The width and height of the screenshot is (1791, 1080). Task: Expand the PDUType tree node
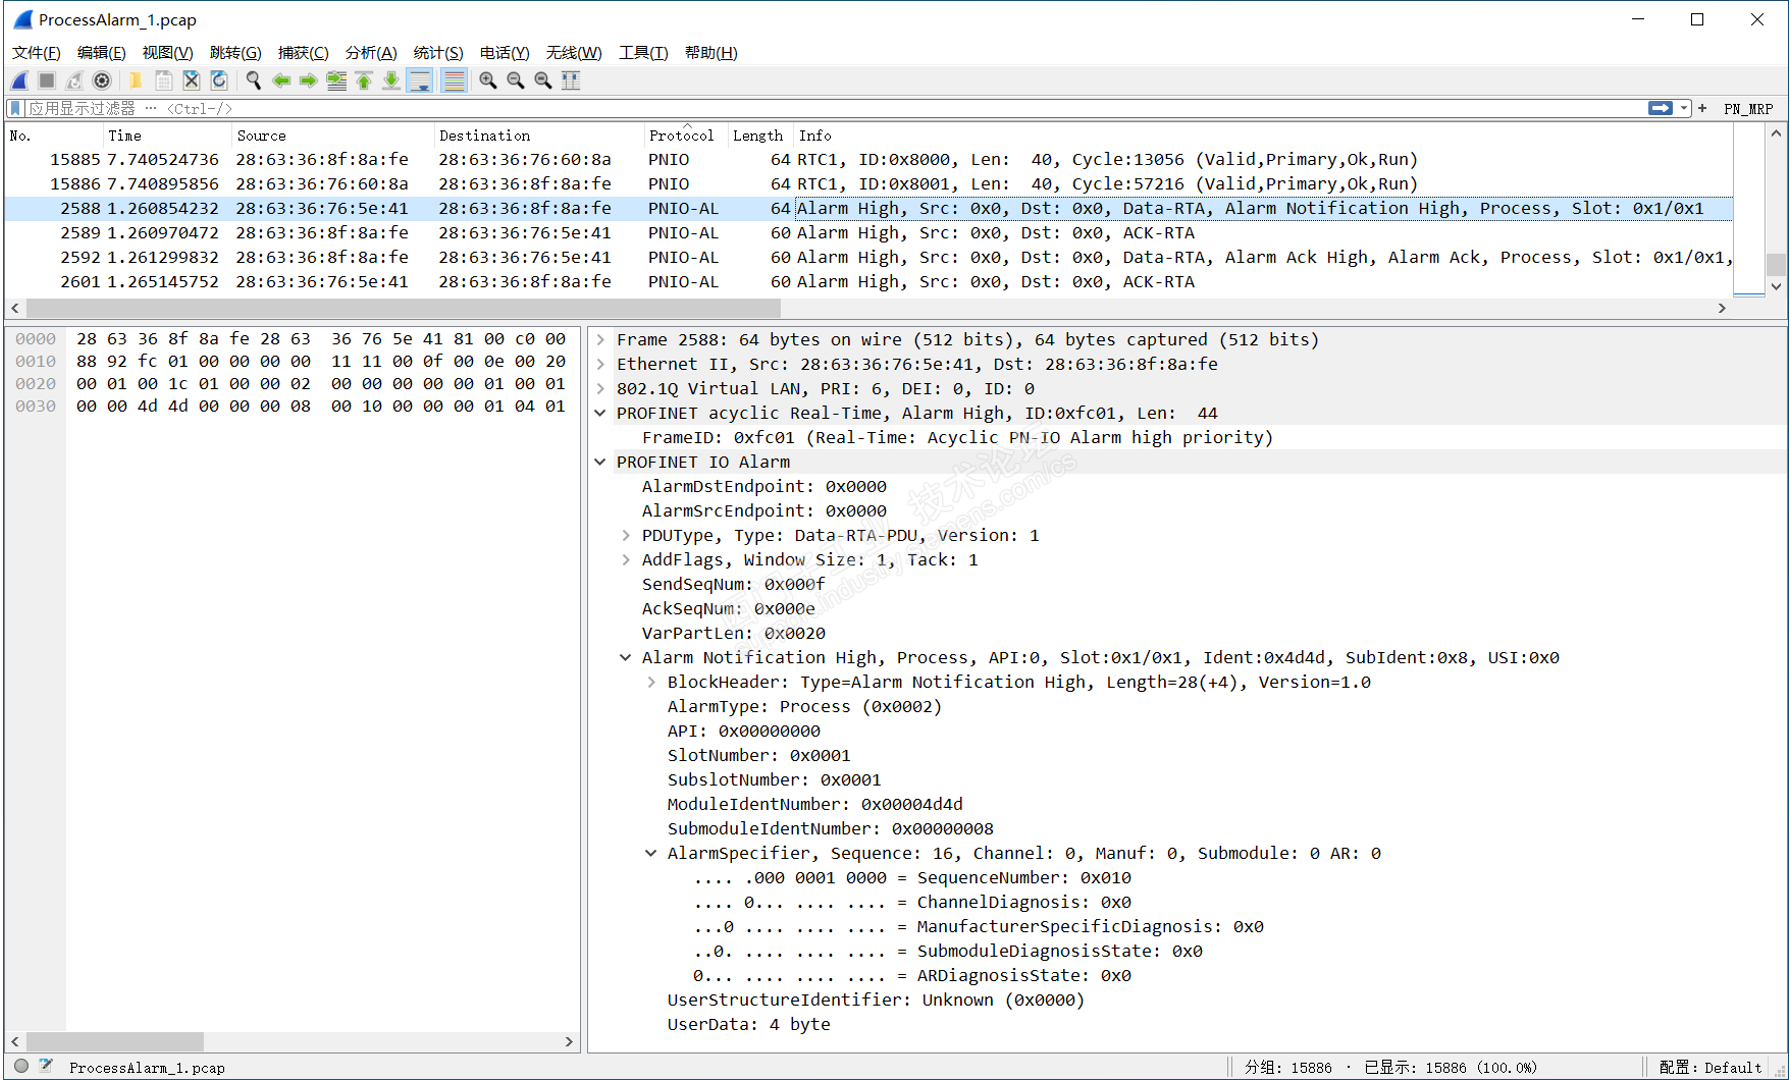tap(626, 536)
